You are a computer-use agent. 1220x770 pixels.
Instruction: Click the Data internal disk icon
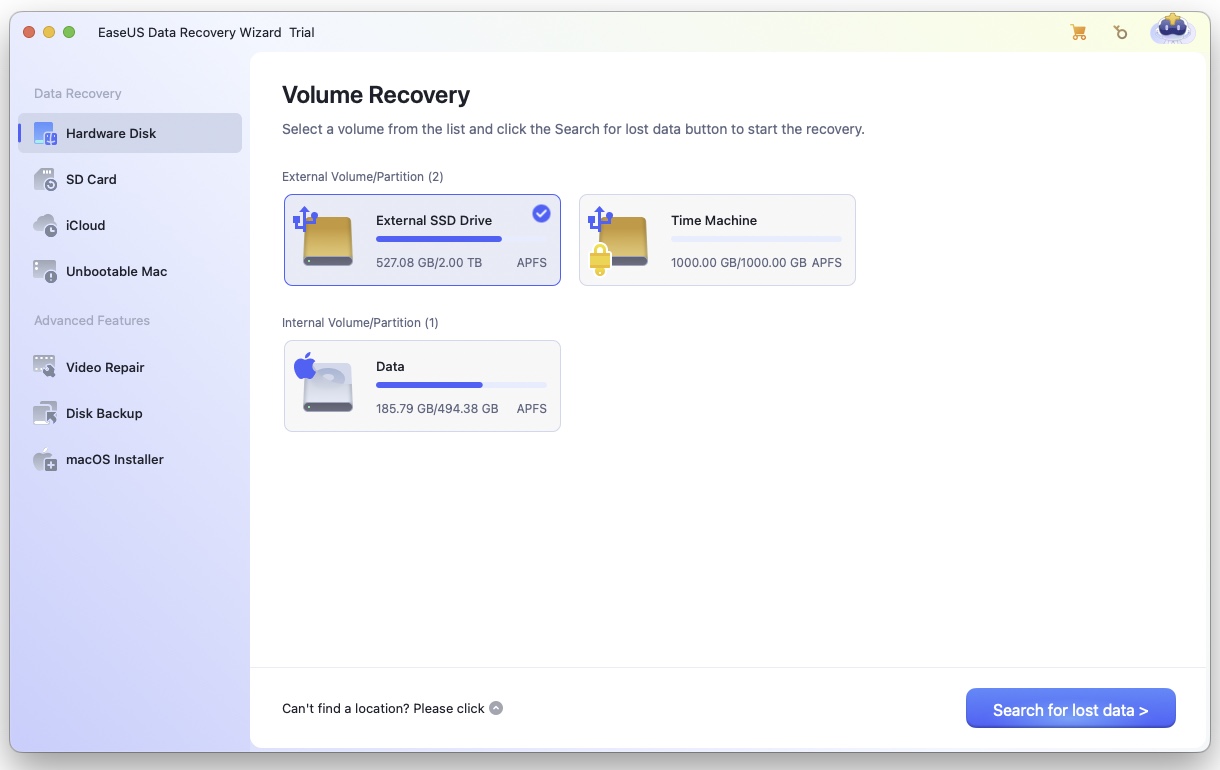(324, 383)
